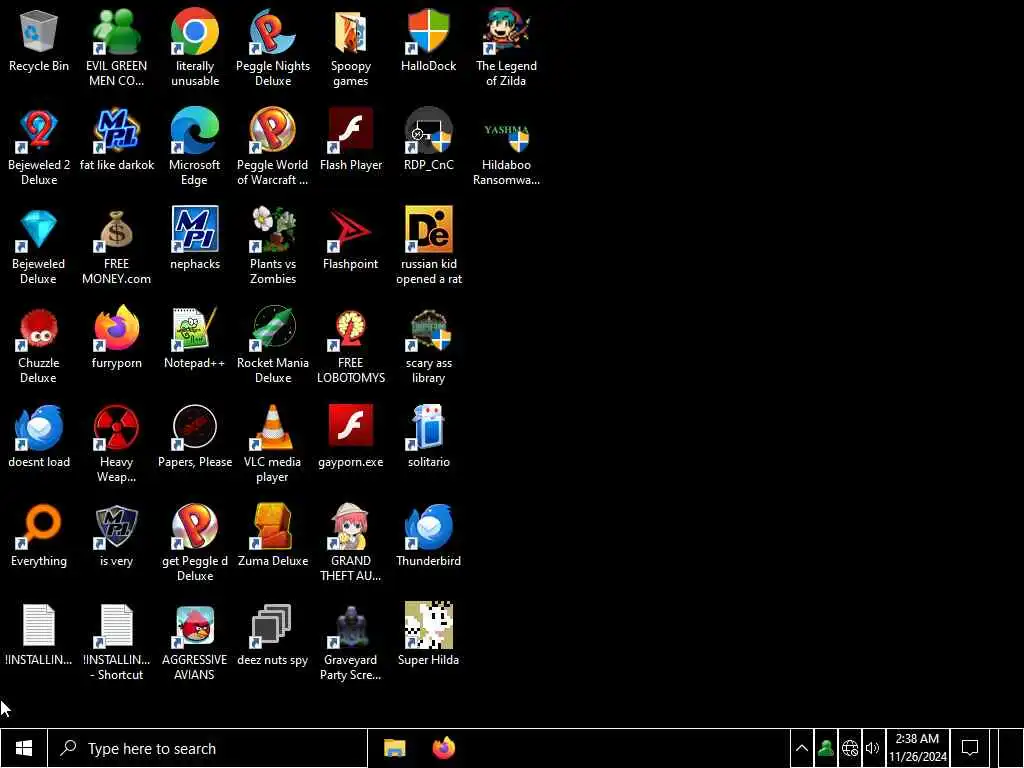Click the AGGRESSIVE AVIANS red bird icon

click(x=195, y=626)
